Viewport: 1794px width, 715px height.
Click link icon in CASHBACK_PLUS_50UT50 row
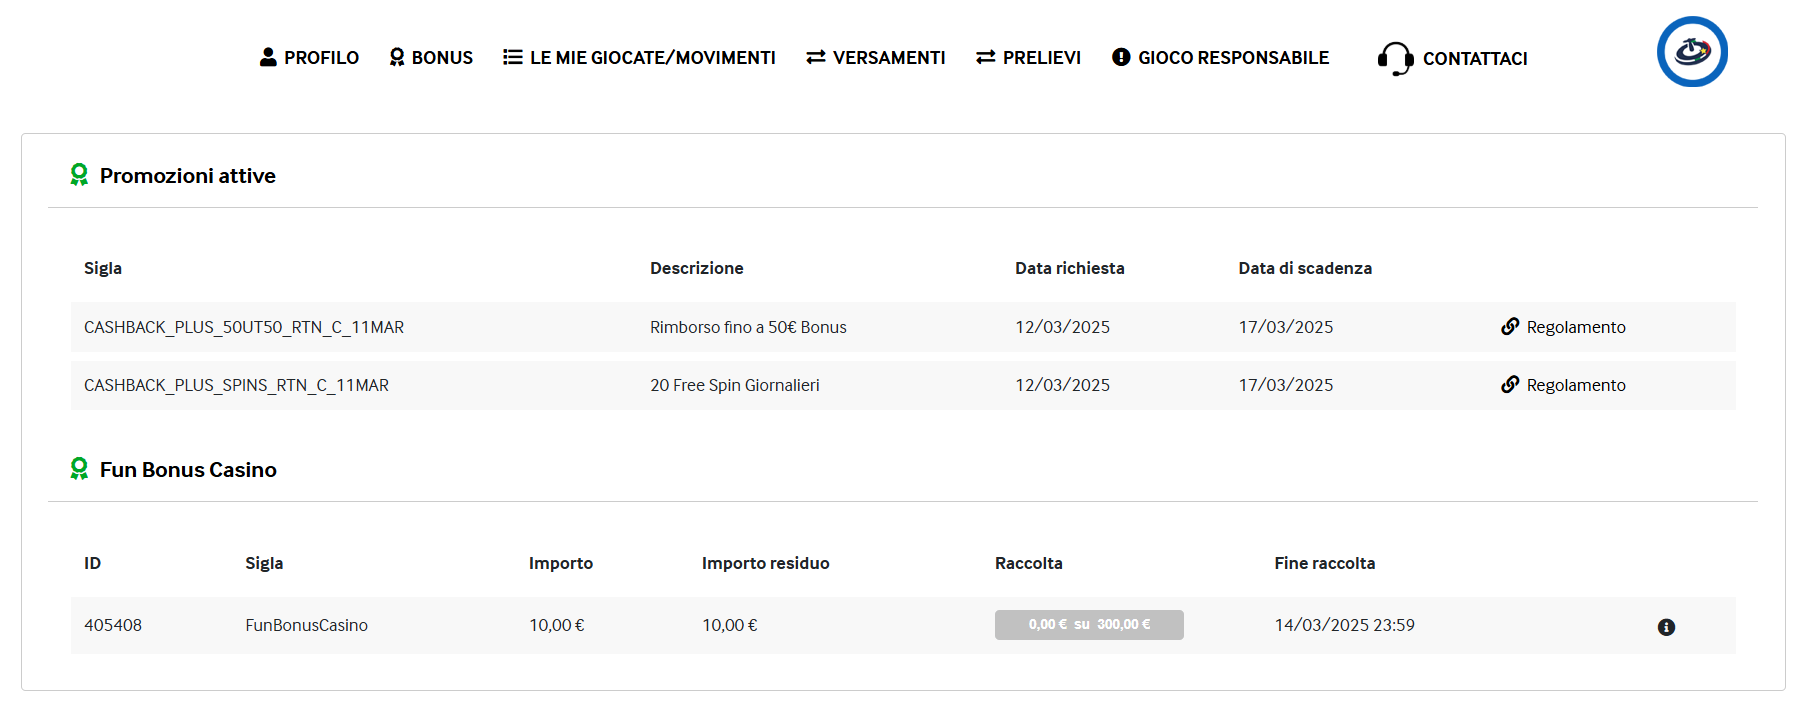pos(1510,327)
